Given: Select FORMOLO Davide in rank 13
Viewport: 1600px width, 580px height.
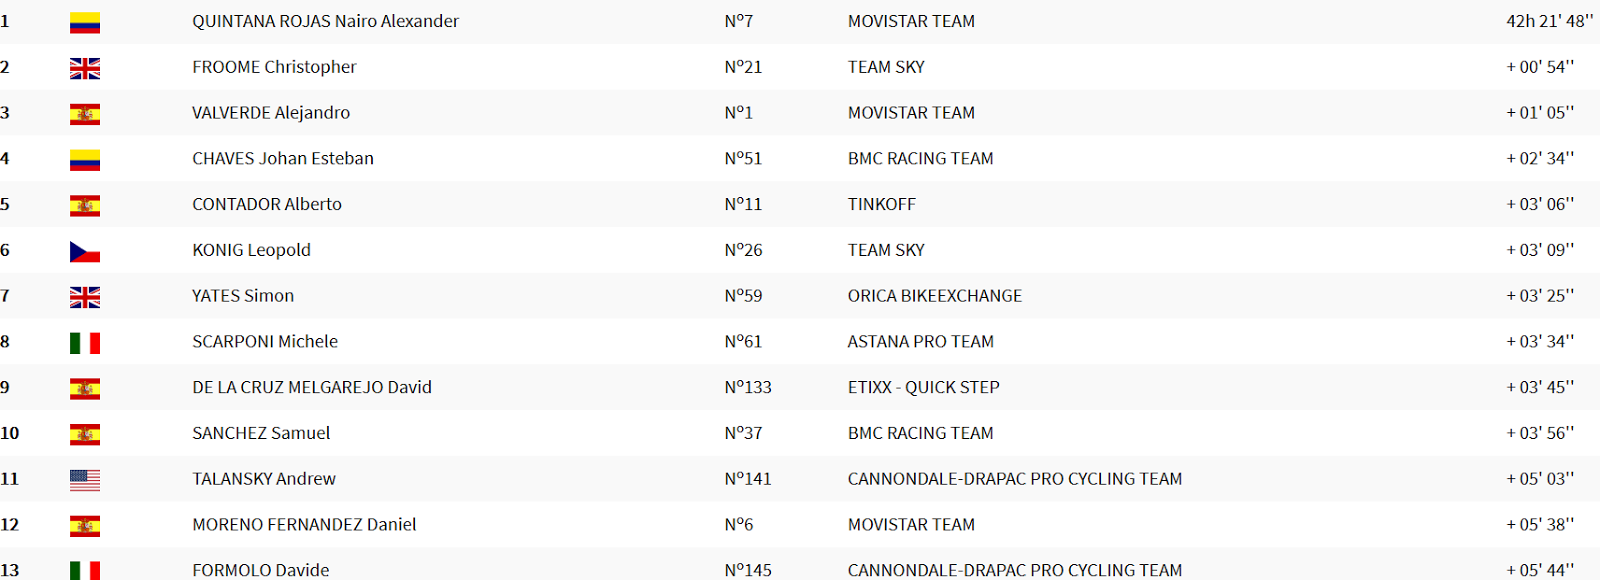Looking at the screenshot, I should pyautogui.click(x=261, y=570).
